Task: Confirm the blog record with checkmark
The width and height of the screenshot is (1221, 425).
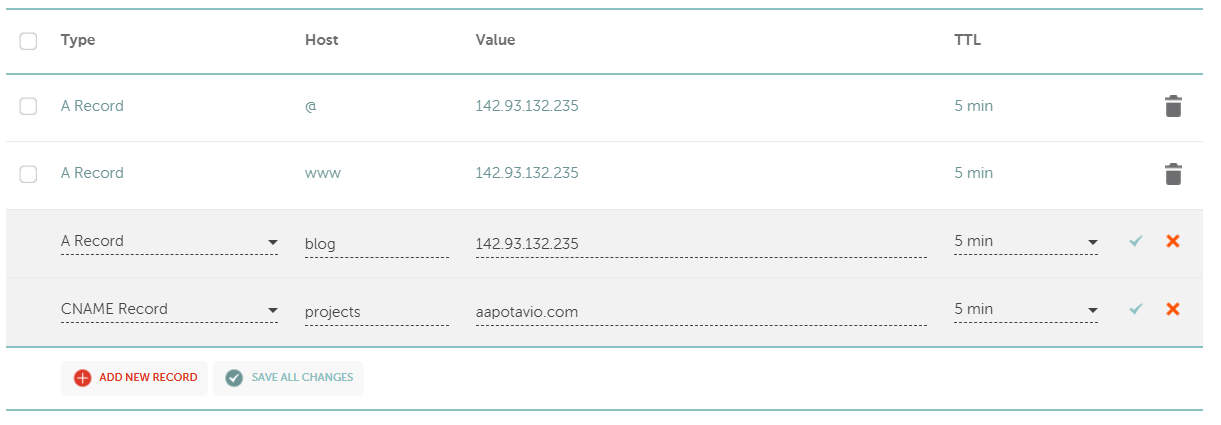Action: click(x=1135, y=241)
